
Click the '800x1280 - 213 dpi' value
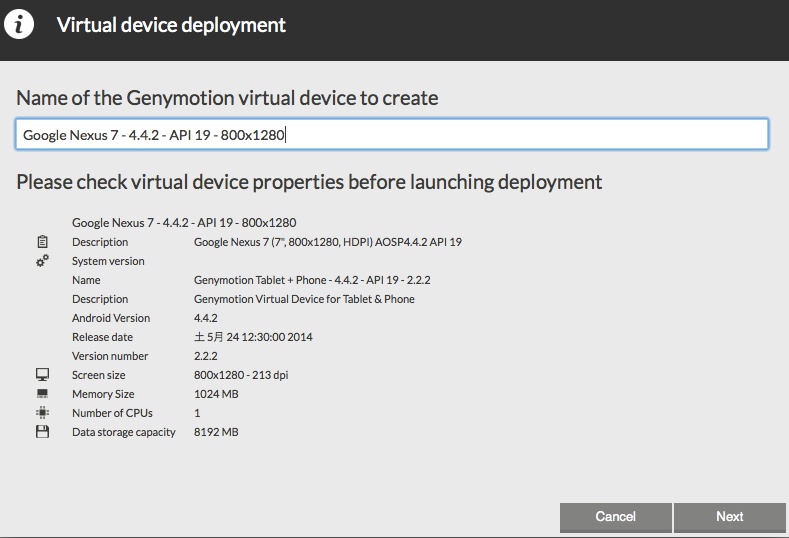coord(241,375)
